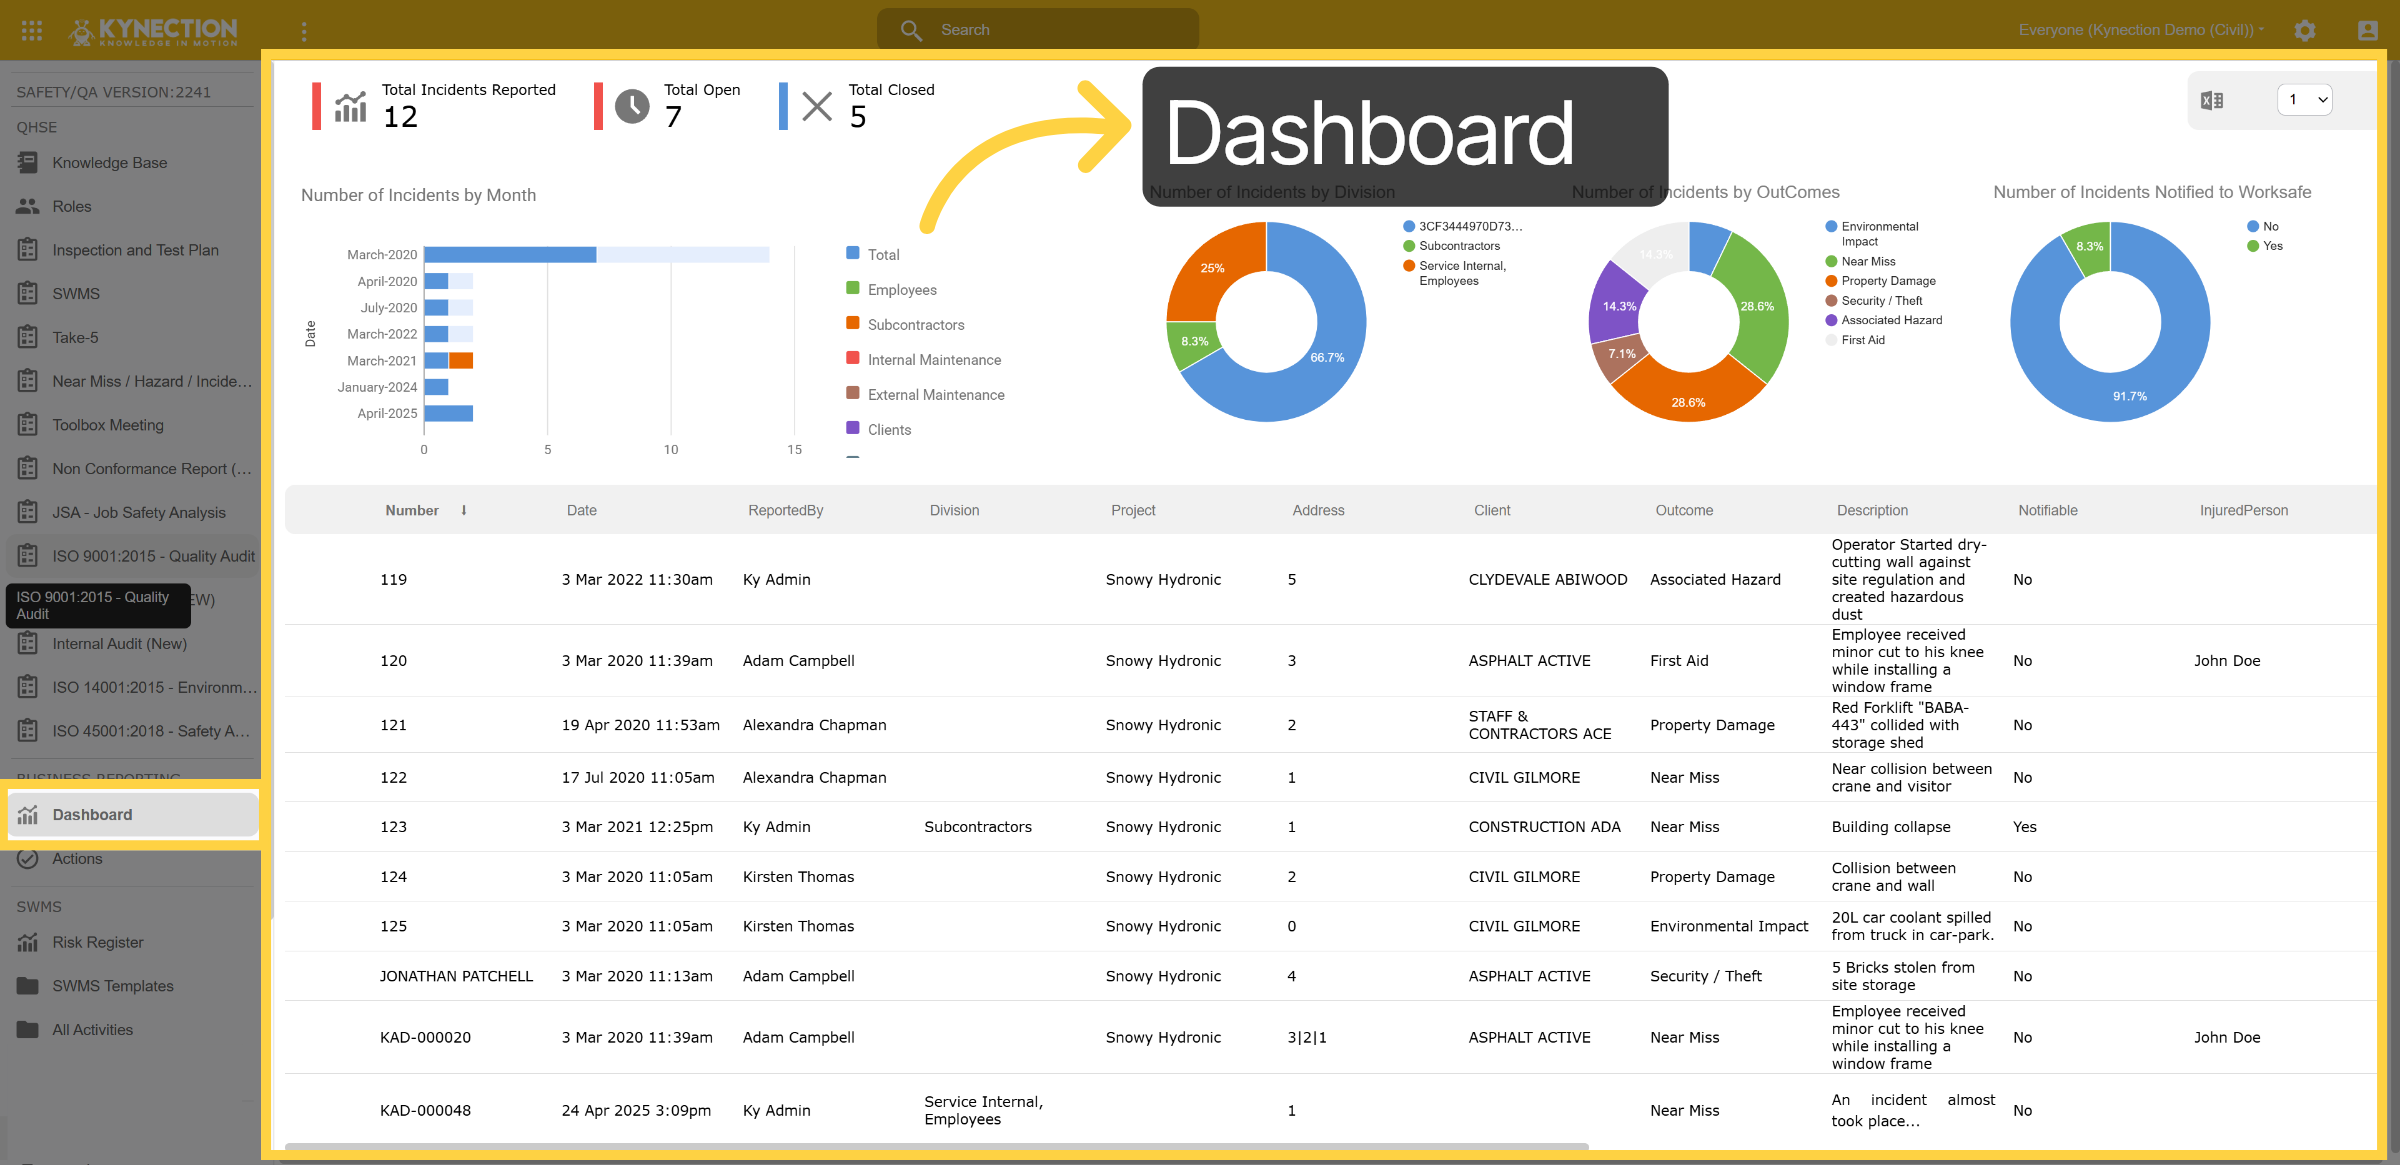Toggle External Maintenance legend entry

pyautogui.click(x=925, y=395)
